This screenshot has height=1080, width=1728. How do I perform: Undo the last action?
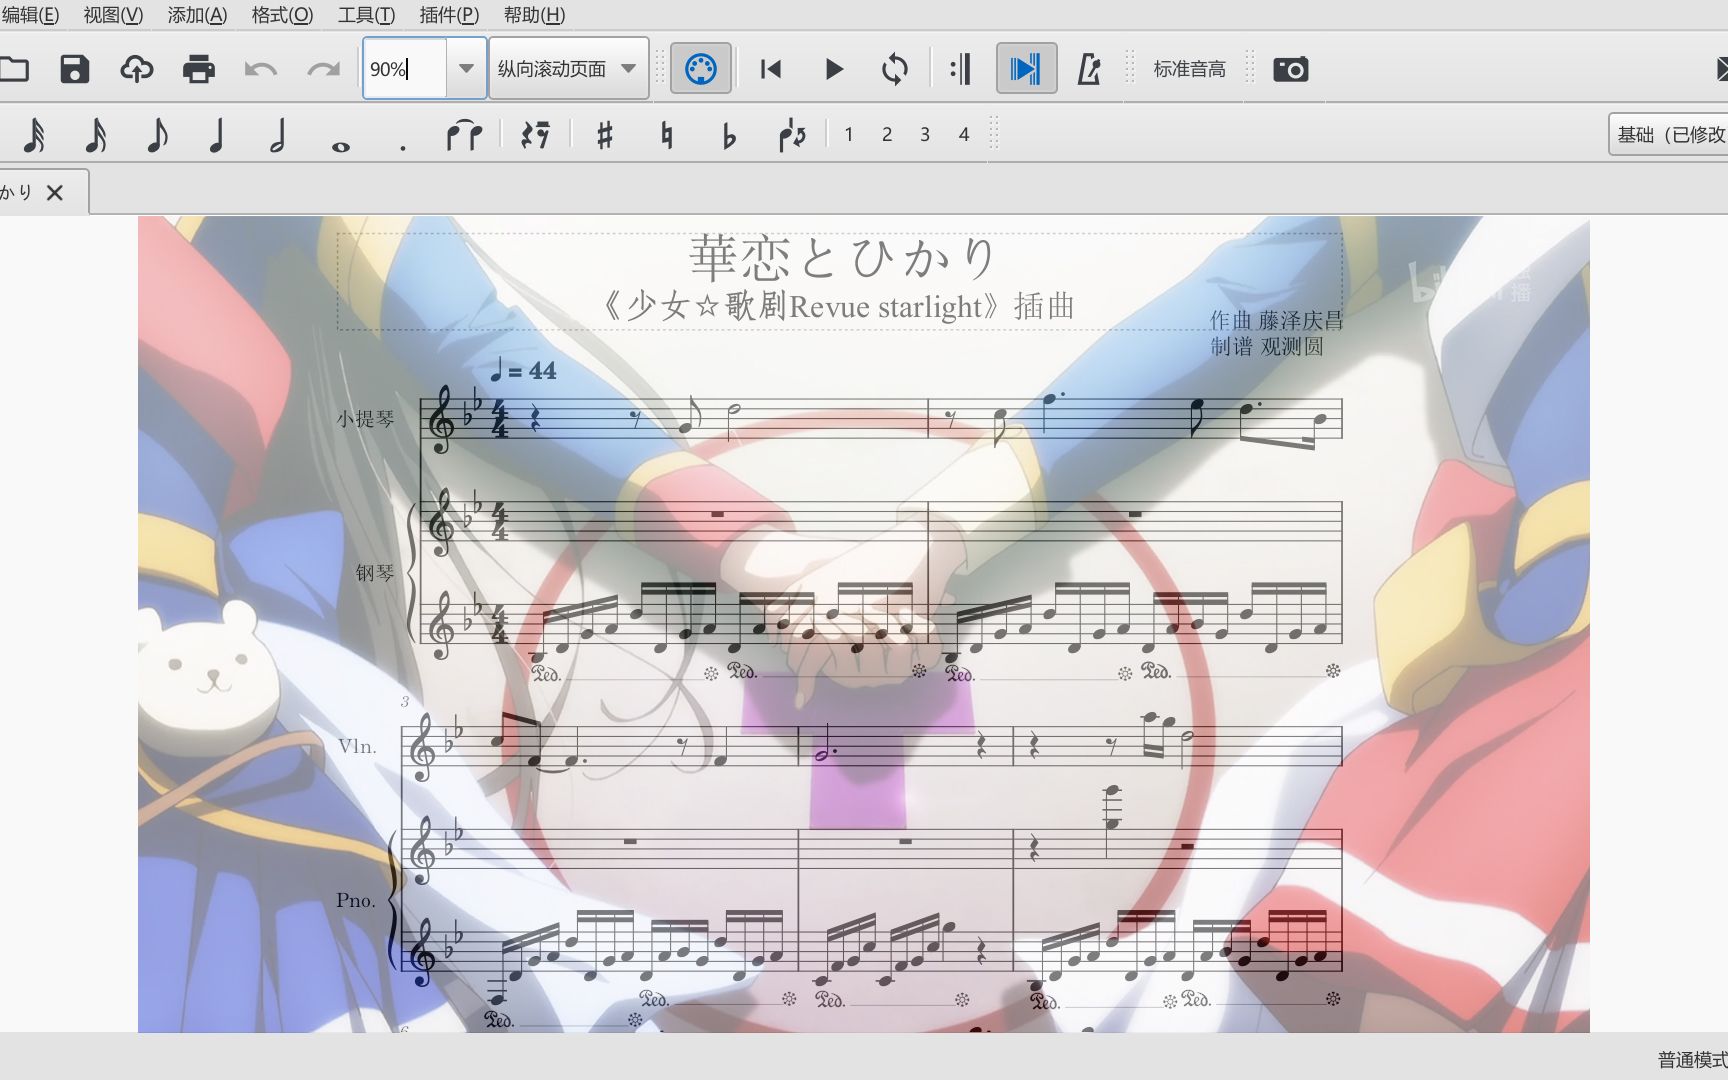[x=260, y=69]
